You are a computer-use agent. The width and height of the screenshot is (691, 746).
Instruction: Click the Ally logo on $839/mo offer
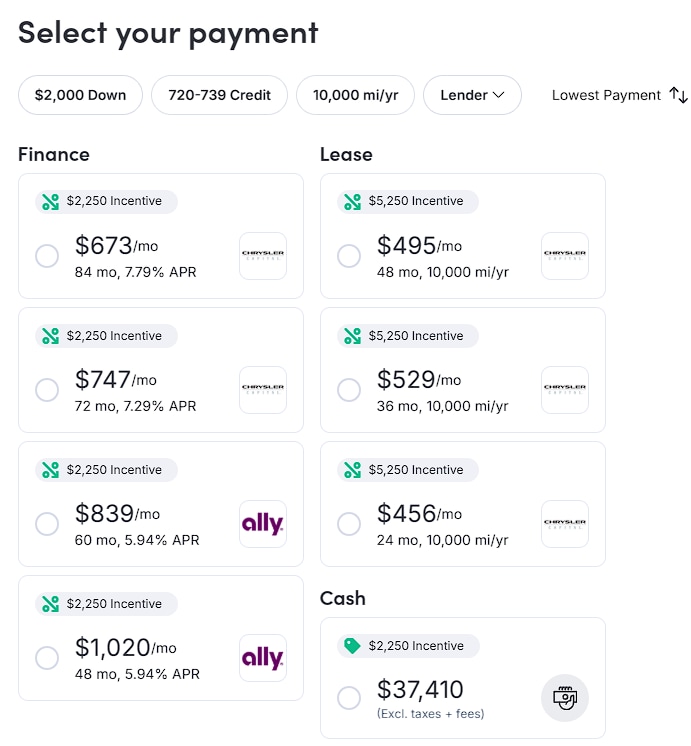(263, 524)
